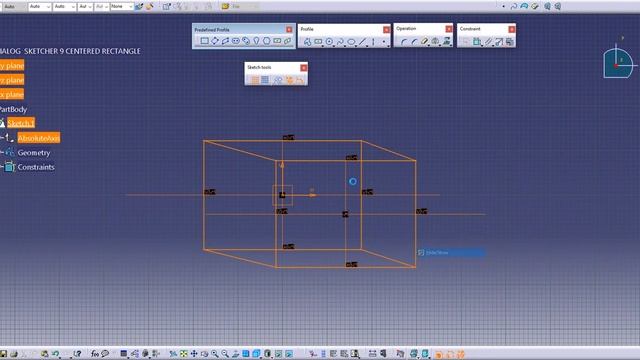Screen dimensions: 640x360
Task: Select the Cylindrical Elongated Hole tool
Action: click(246, 41)
